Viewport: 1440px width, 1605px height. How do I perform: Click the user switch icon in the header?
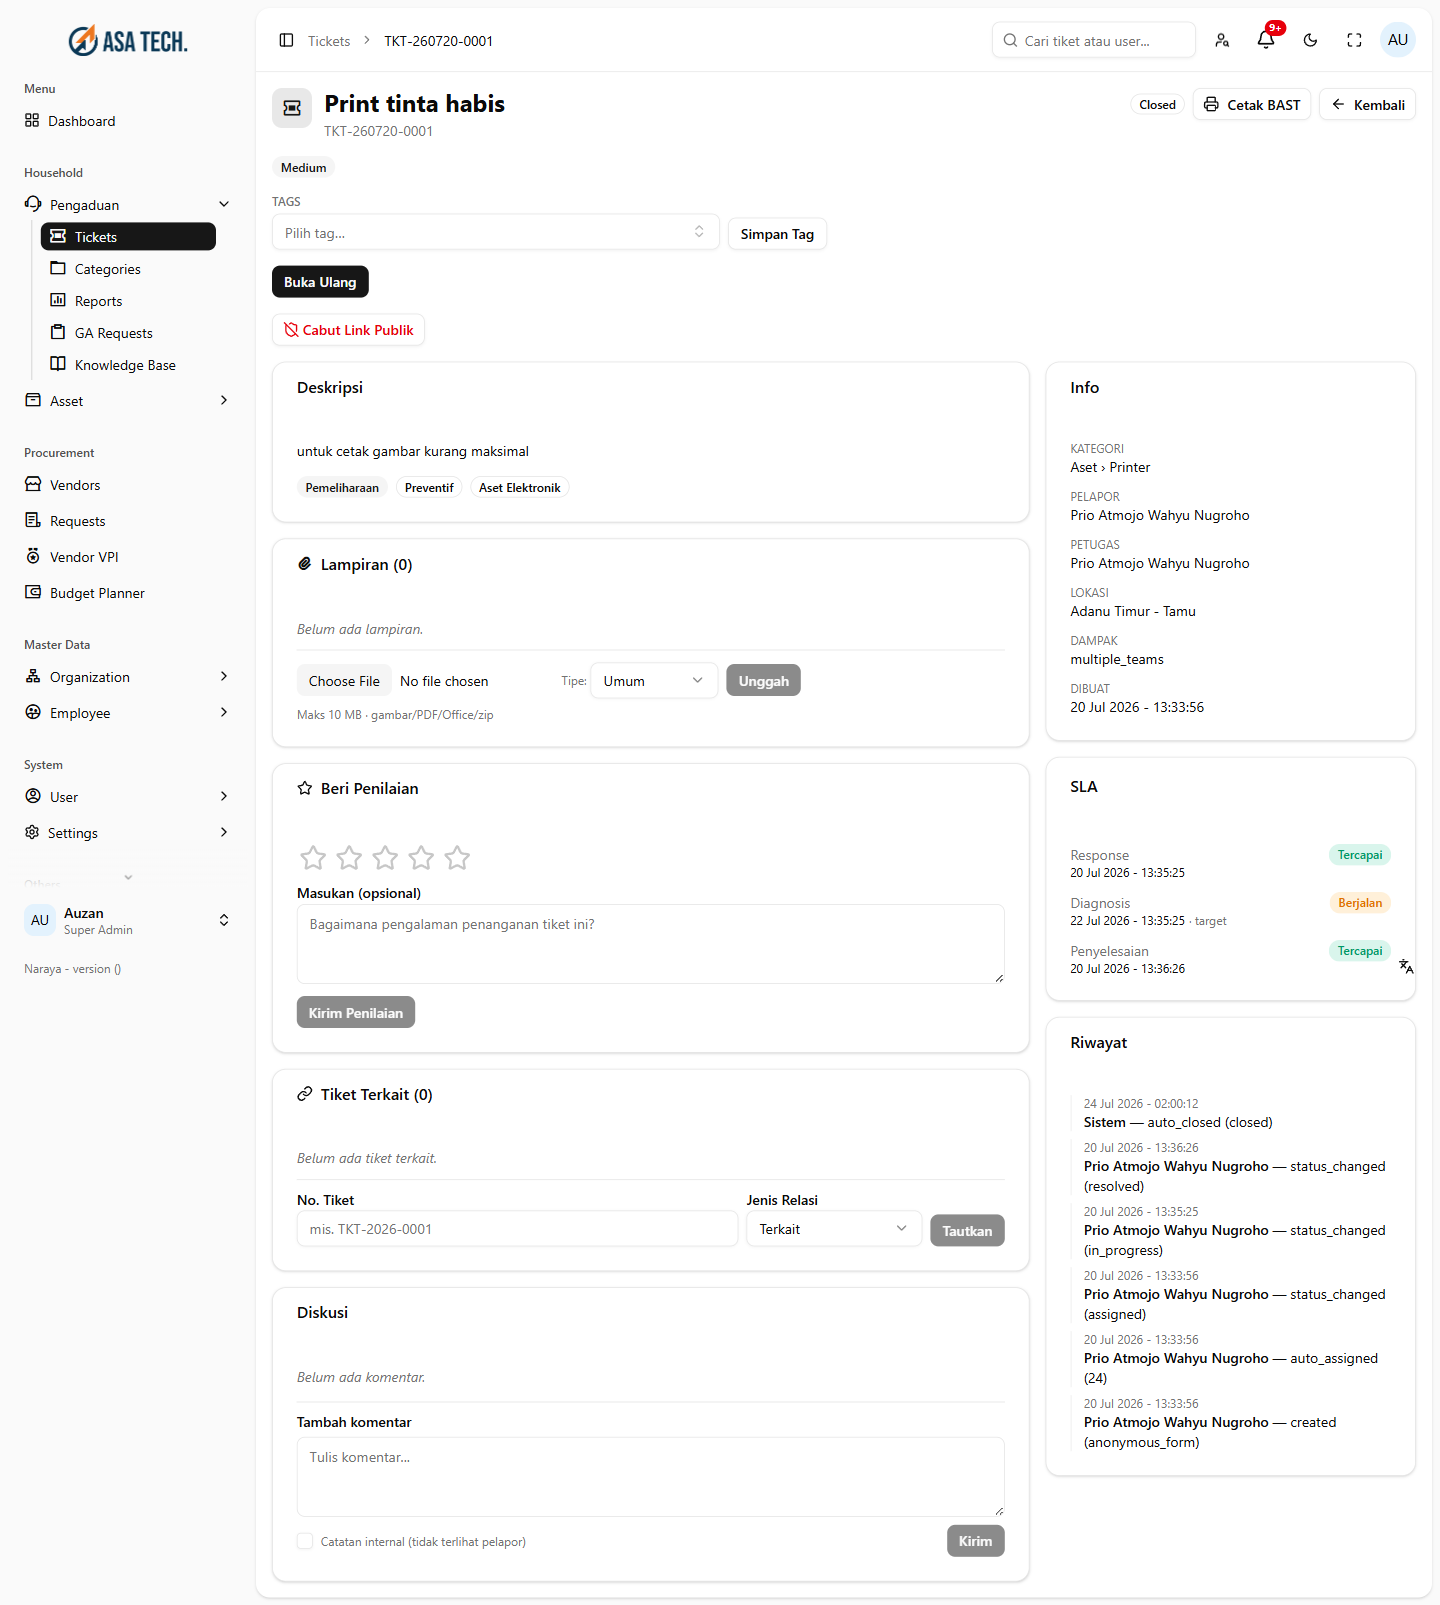(x=1222, y=40)
